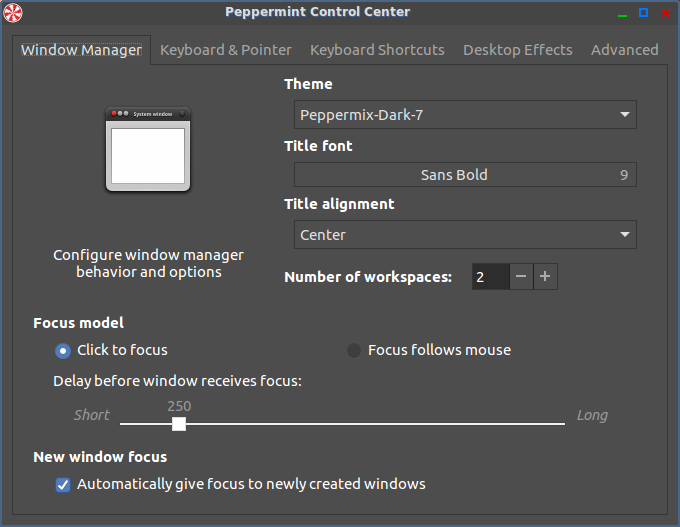Increase number of workspaces with plus button

(x=545, y=276)
